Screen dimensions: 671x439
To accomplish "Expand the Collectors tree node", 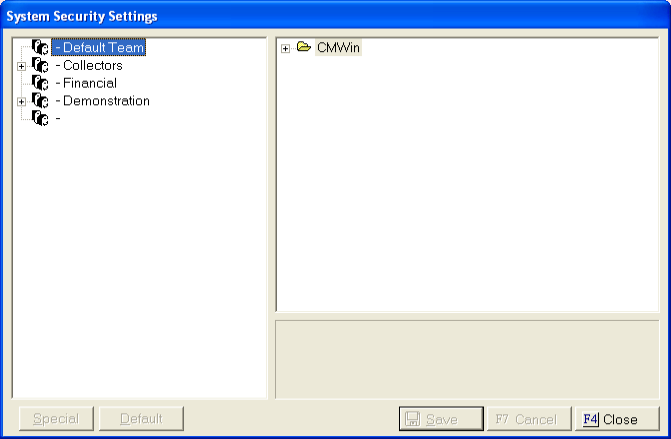I will coord(21,66).
